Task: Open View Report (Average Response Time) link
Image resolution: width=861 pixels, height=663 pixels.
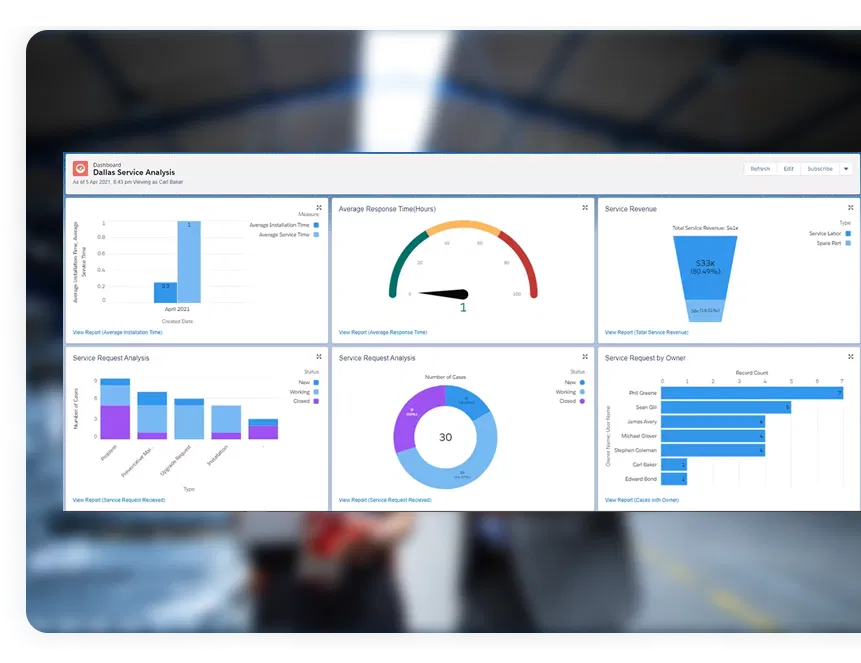Action: click(x=383, y=332)
